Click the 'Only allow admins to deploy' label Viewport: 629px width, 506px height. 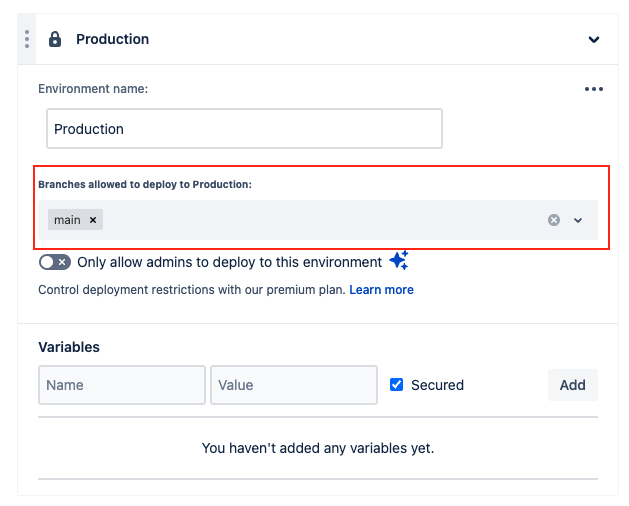(x=229, y=262)
